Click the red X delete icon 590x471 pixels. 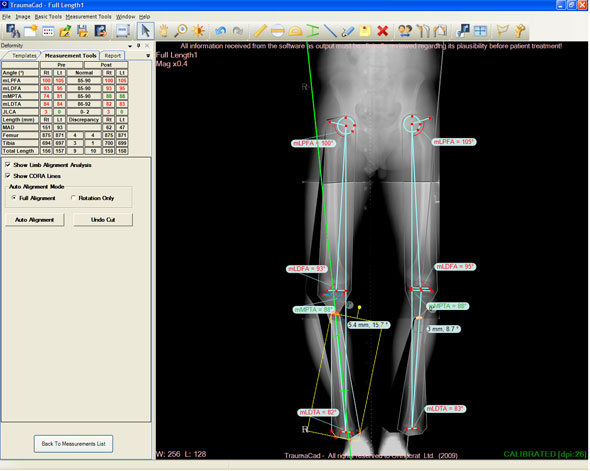coord(383,31)
